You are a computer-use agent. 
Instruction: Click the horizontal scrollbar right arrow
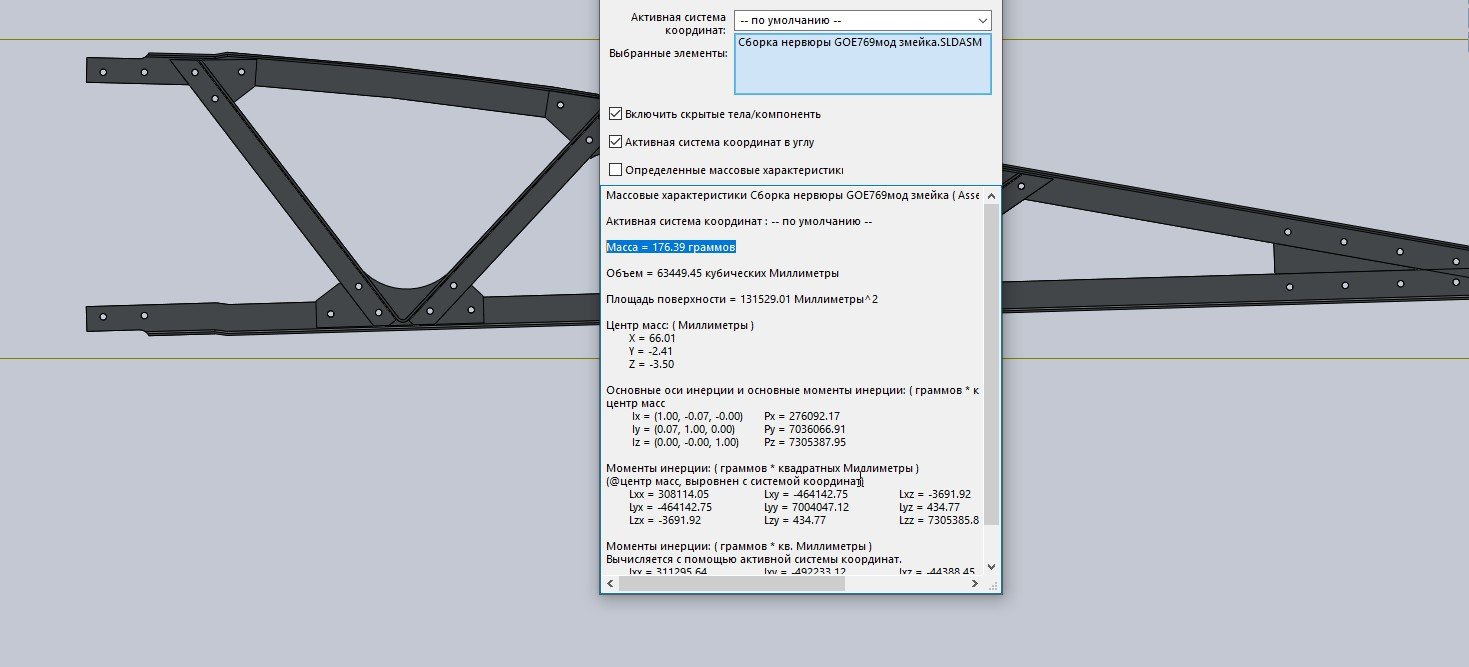coord(975,584)
